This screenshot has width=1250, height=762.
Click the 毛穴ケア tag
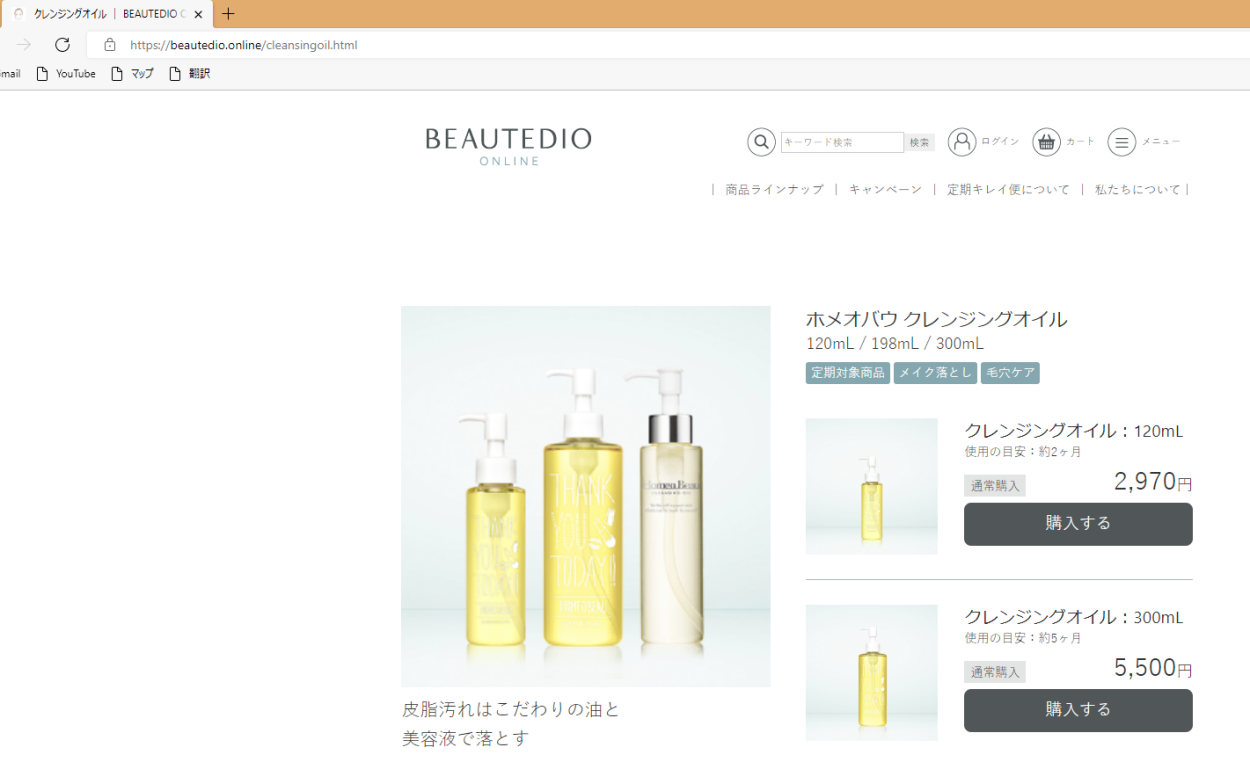[x=1010, y=373]
